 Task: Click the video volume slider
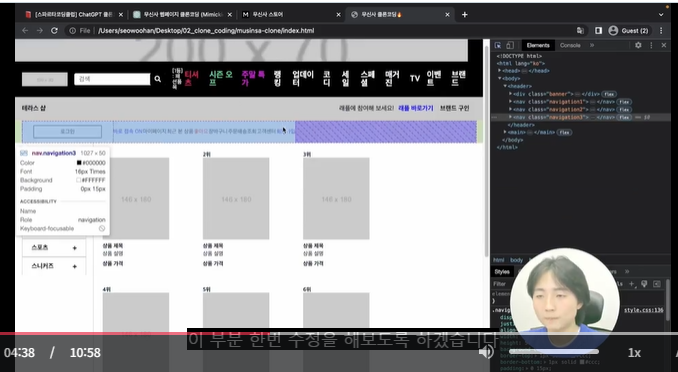click(x=553, y=352)
